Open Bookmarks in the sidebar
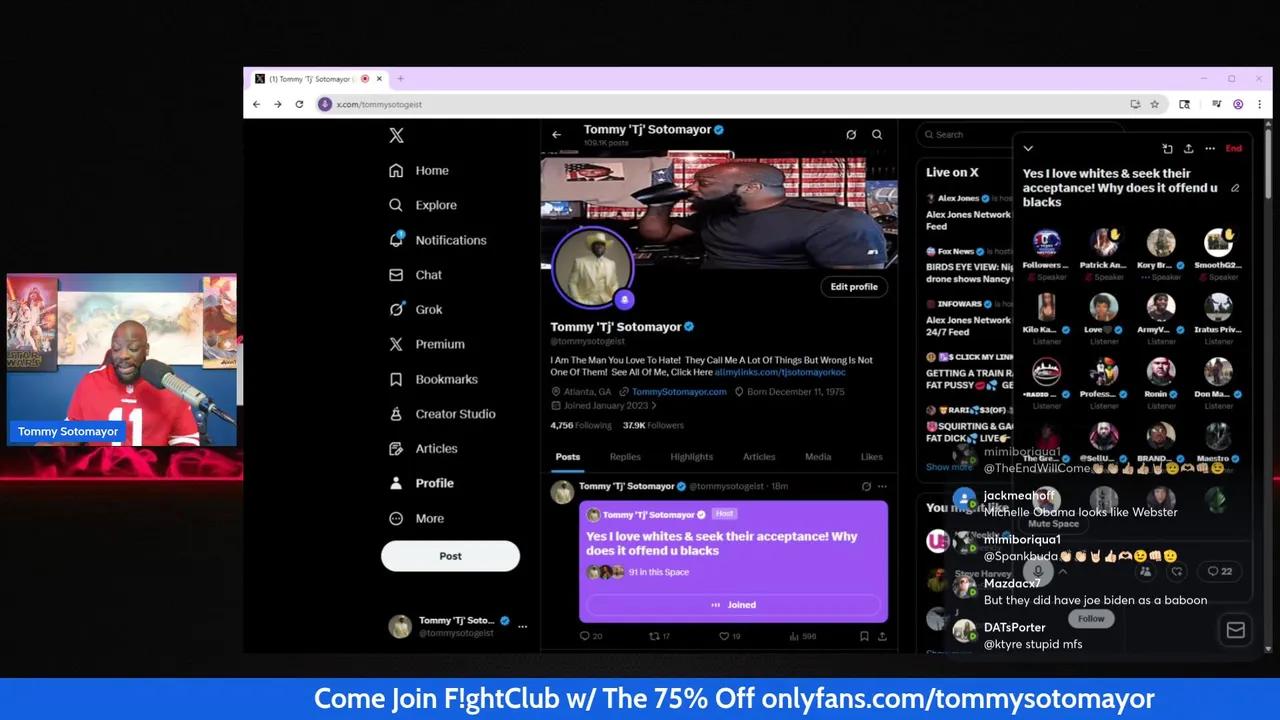The image size is (1280, 720). (434, 379)
